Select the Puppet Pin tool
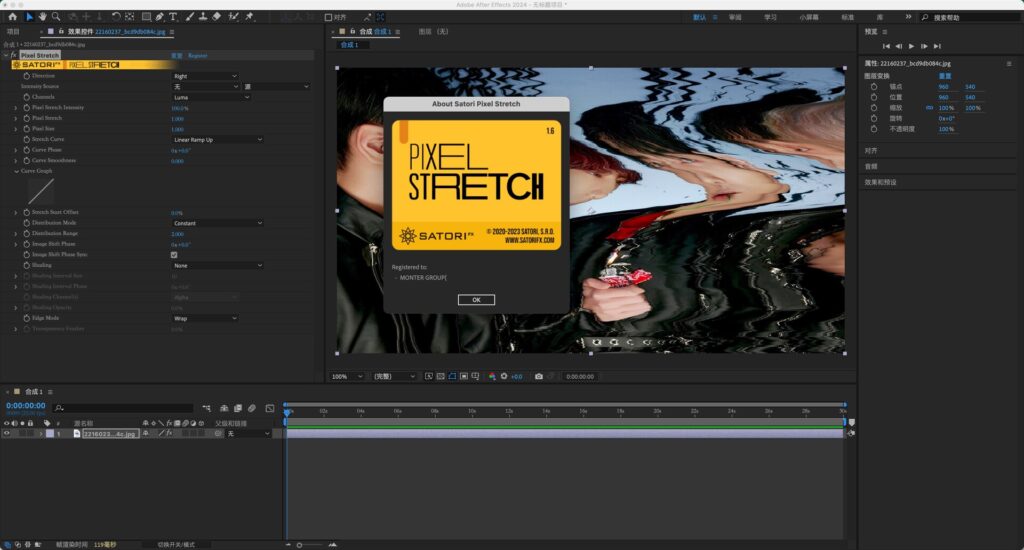 [x=249, y=17]
